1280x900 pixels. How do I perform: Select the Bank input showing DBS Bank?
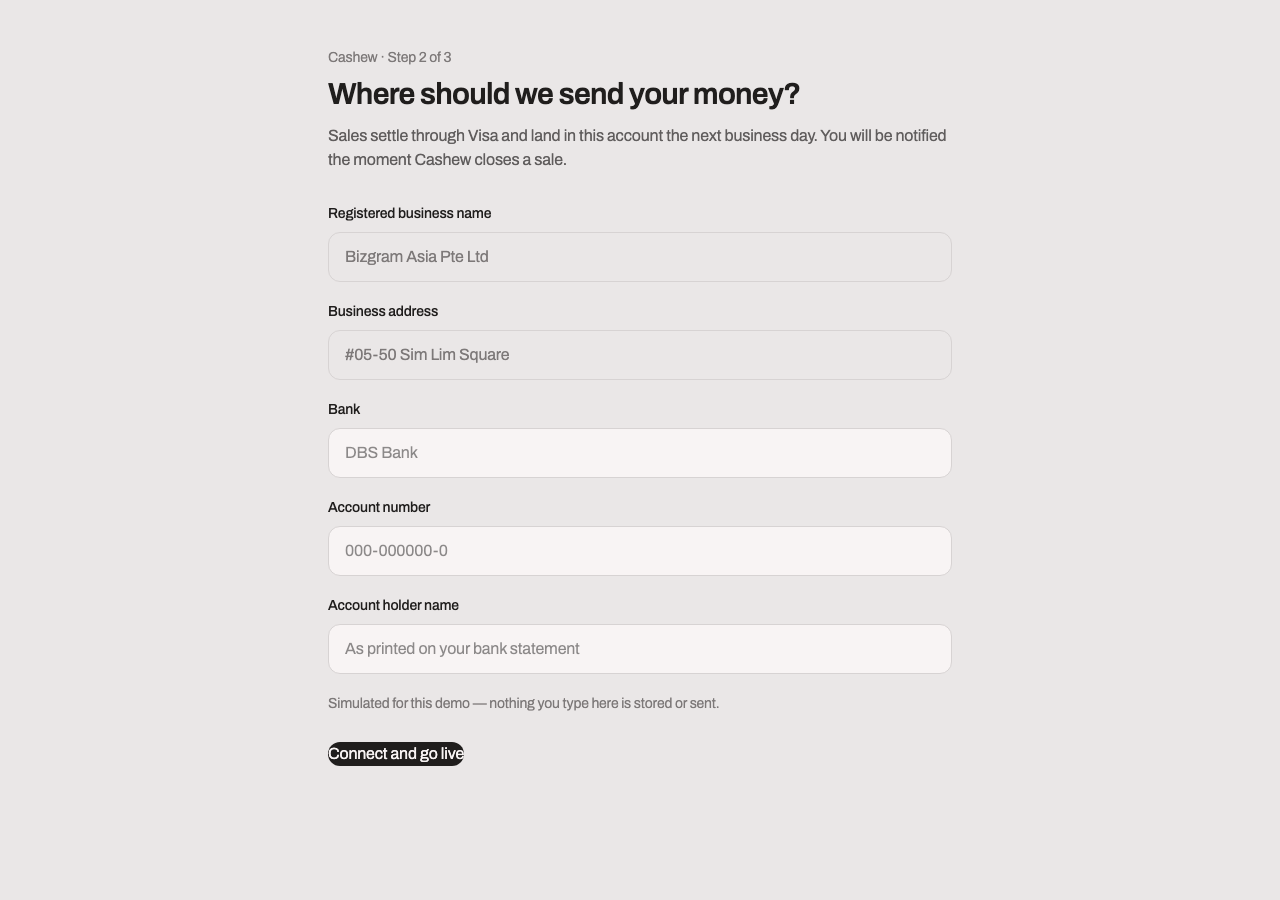point(640,453)
